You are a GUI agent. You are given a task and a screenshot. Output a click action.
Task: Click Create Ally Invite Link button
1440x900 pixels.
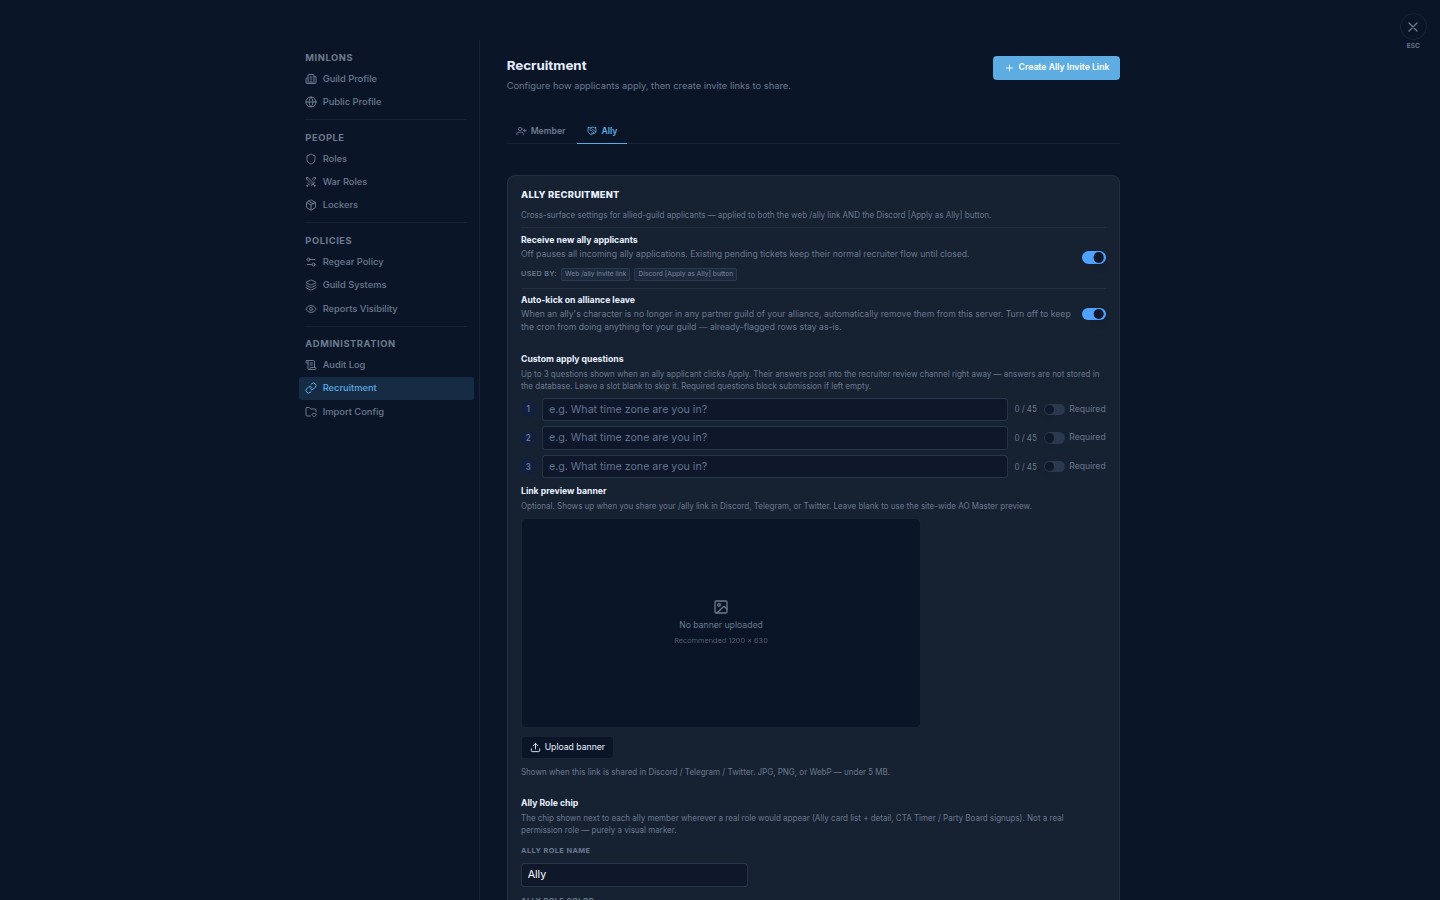pyautogui.click(x=1056, y=68)
